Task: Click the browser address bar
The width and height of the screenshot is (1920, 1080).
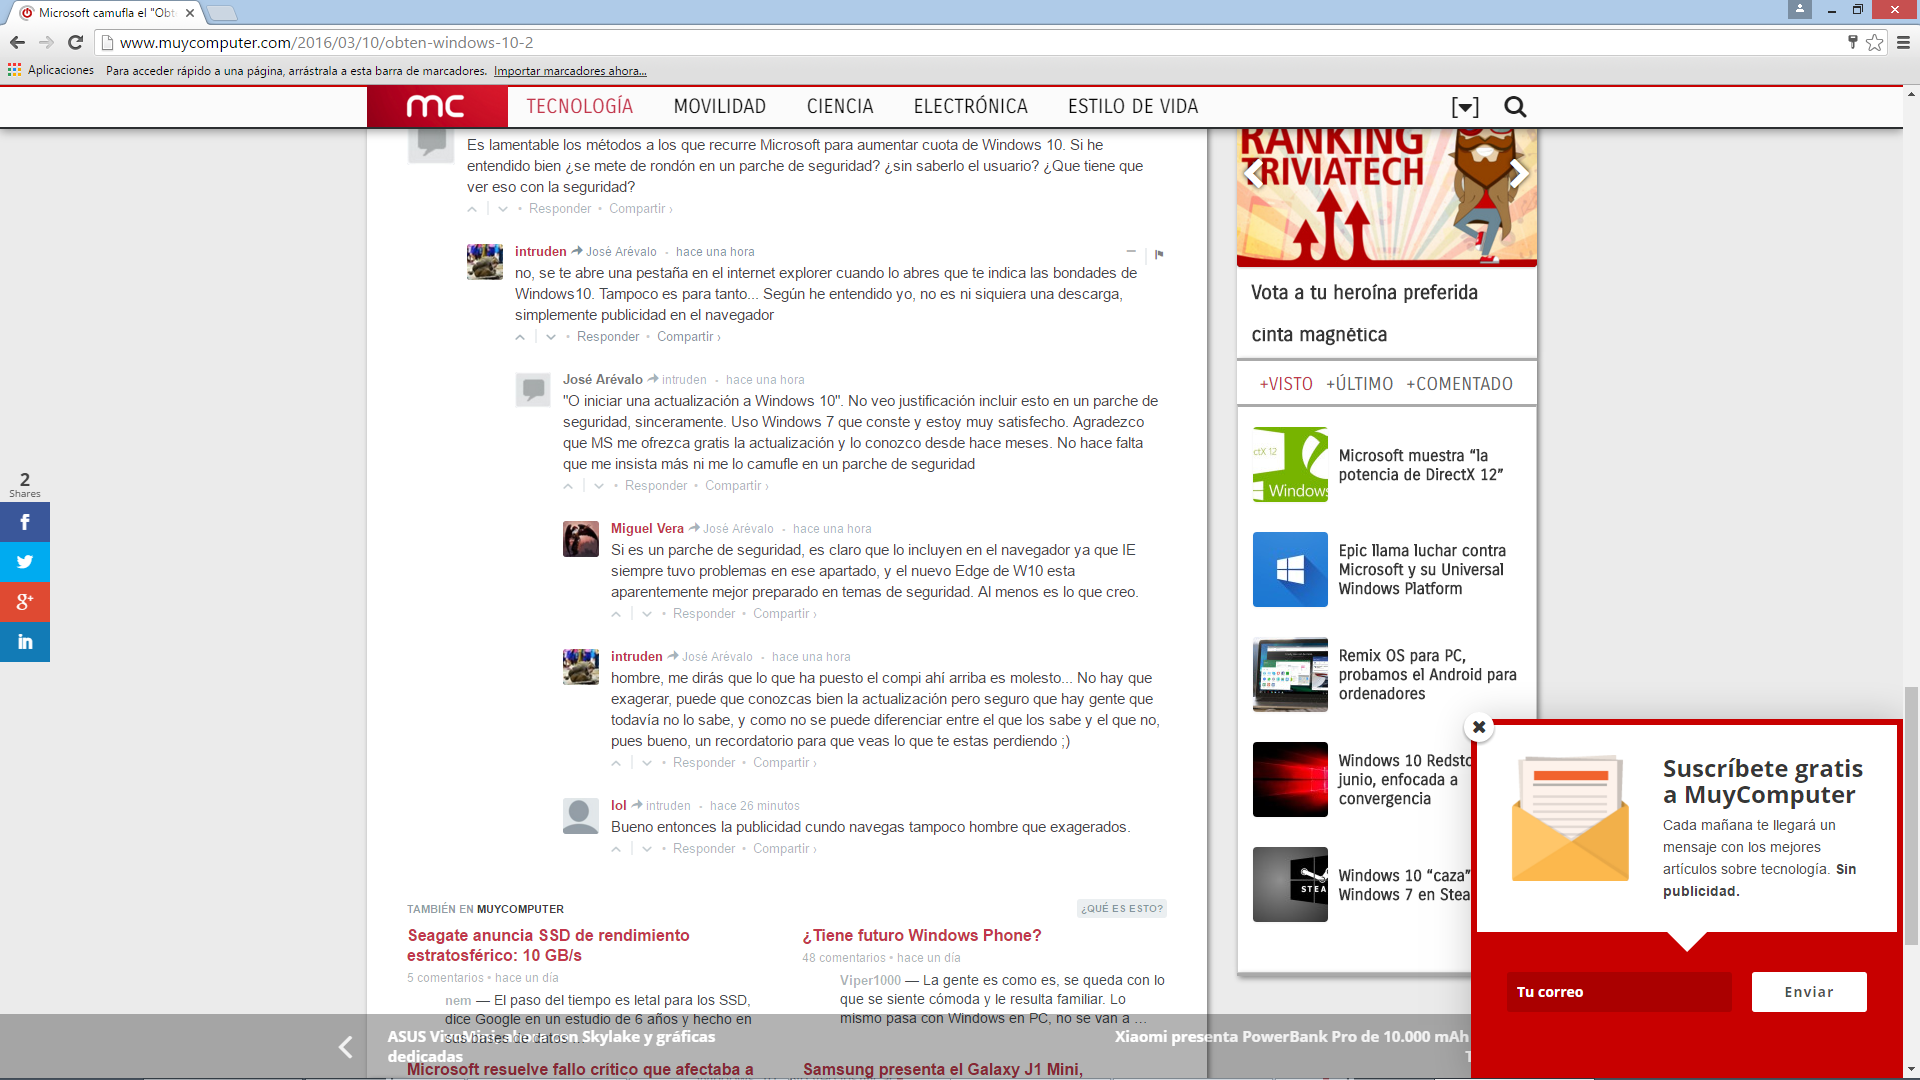Action: coord(970,43)
